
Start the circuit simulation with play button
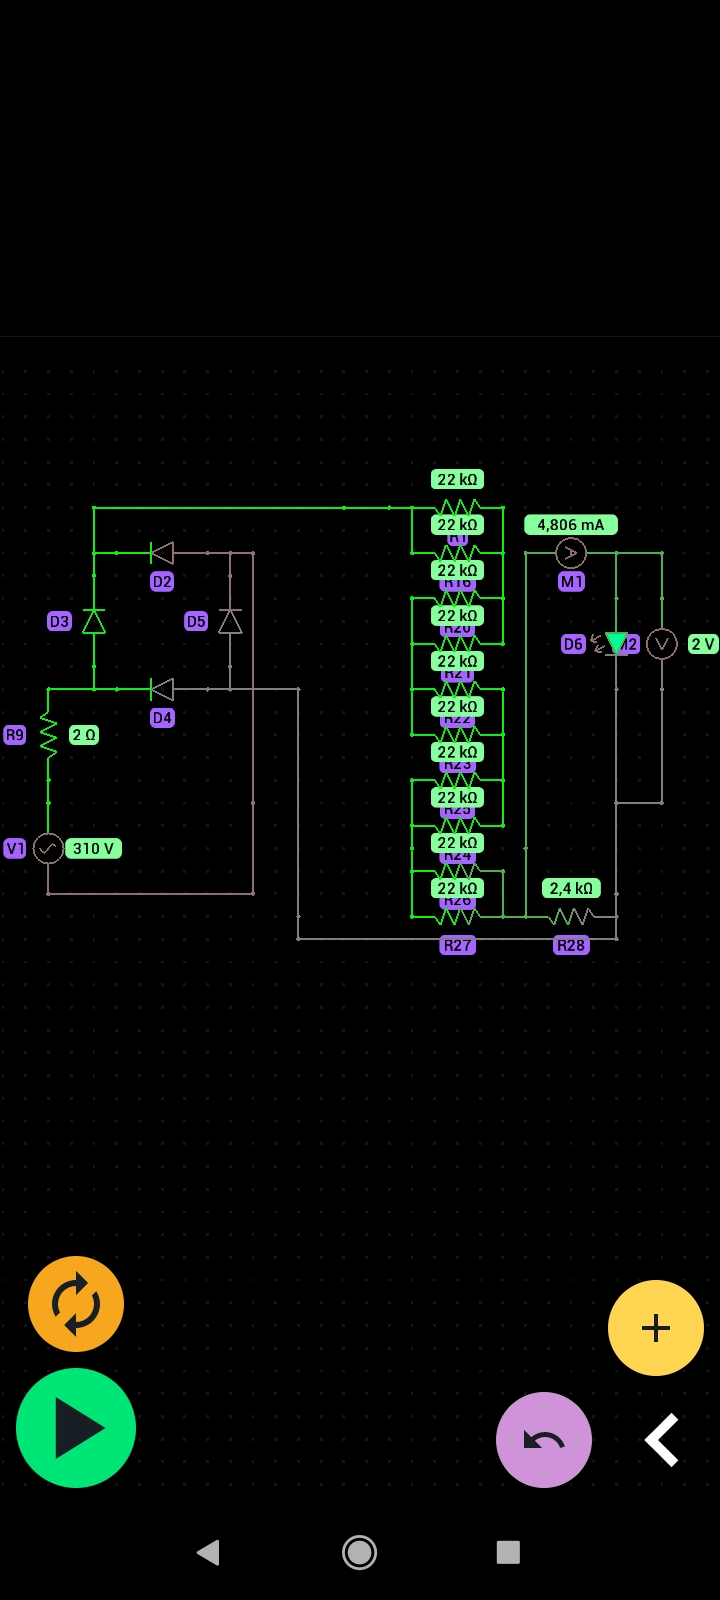tap(76, 1428)
